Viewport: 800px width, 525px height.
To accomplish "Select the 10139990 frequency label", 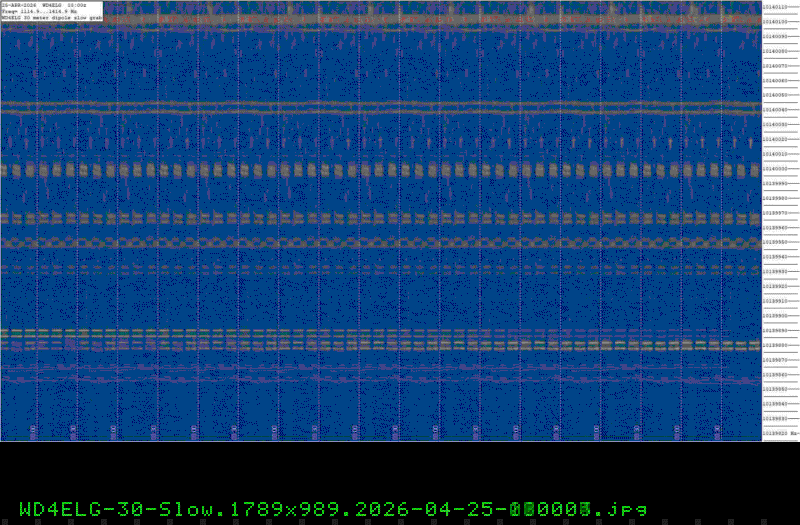I will coord(774,184).
